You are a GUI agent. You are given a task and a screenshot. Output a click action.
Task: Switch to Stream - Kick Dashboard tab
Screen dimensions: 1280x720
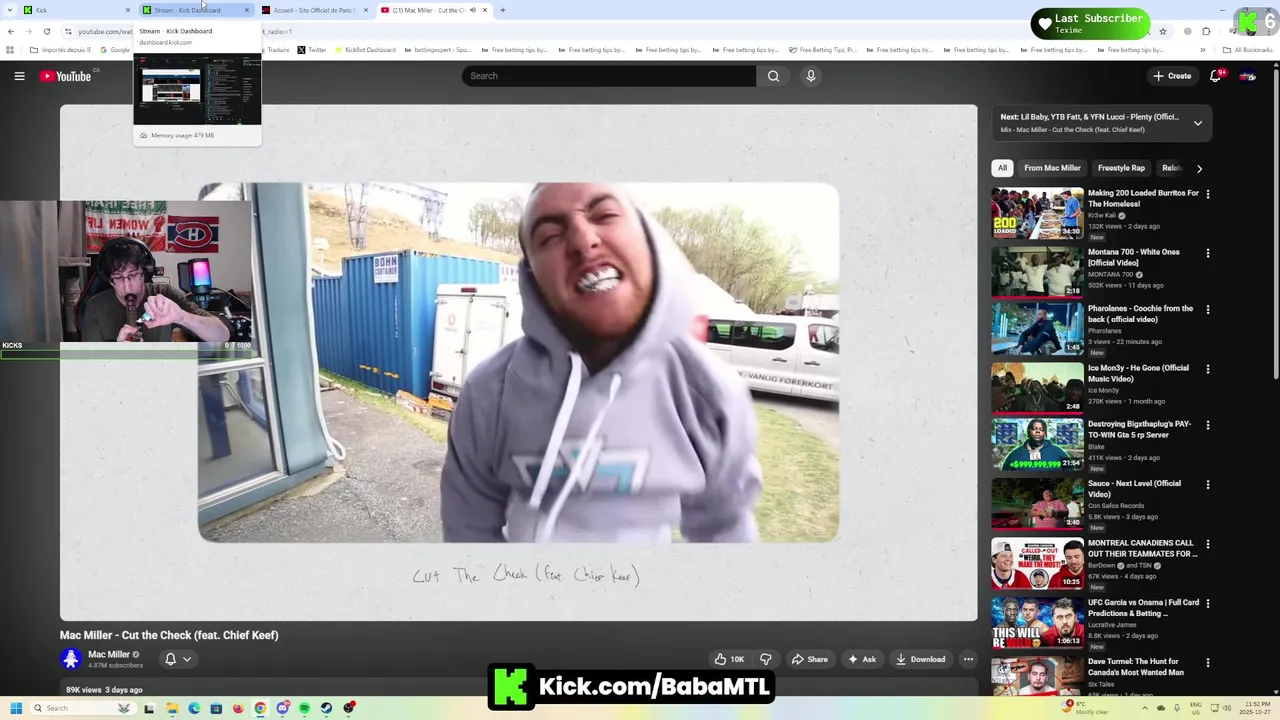click(195, 10)
